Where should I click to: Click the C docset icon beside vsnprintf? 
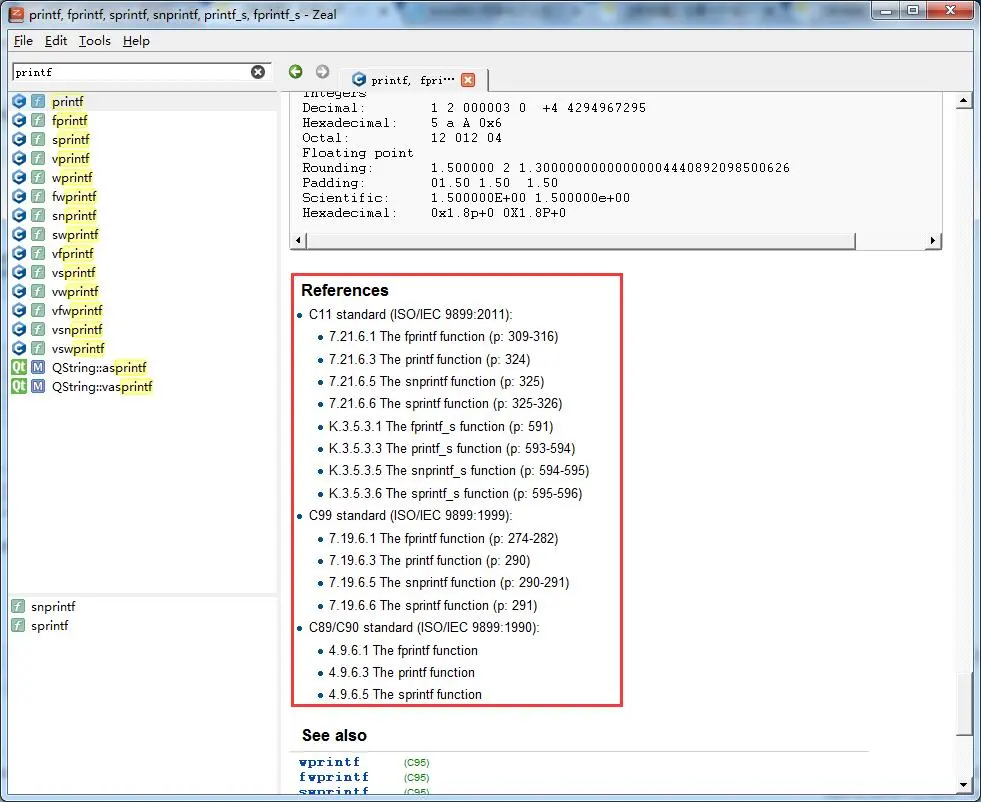point(19,329)
